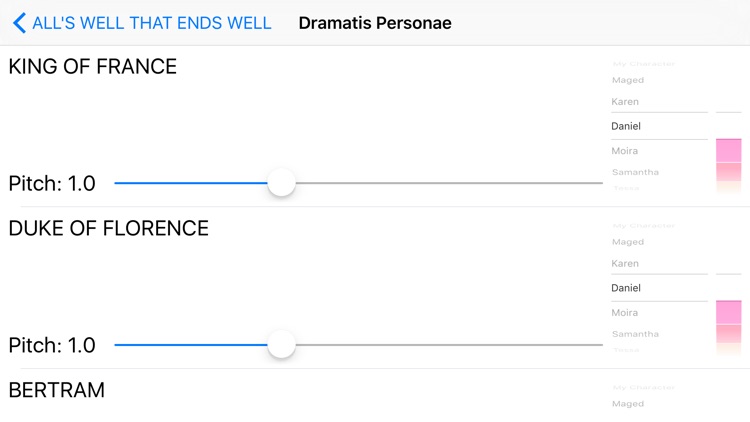Tap pink color swatch beside King of France
The height and width of the screenshot is (422, 750).
click(729, 151)
